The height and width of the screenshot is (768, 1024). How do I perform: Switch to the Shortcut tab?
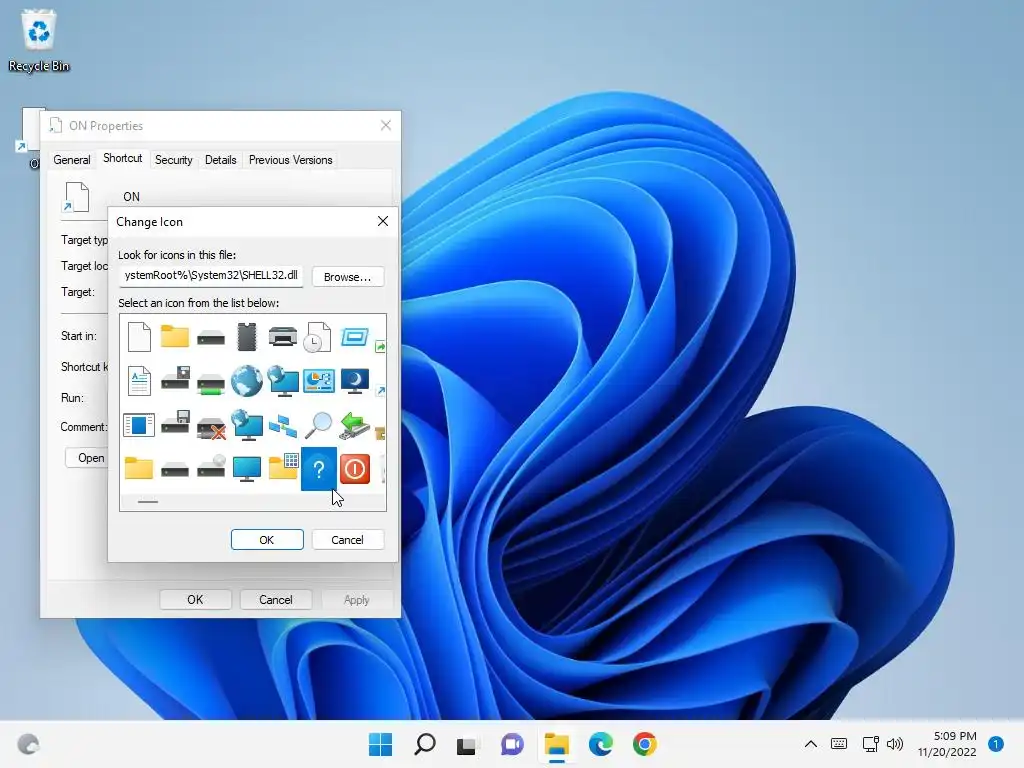click(x=123, y=158)
